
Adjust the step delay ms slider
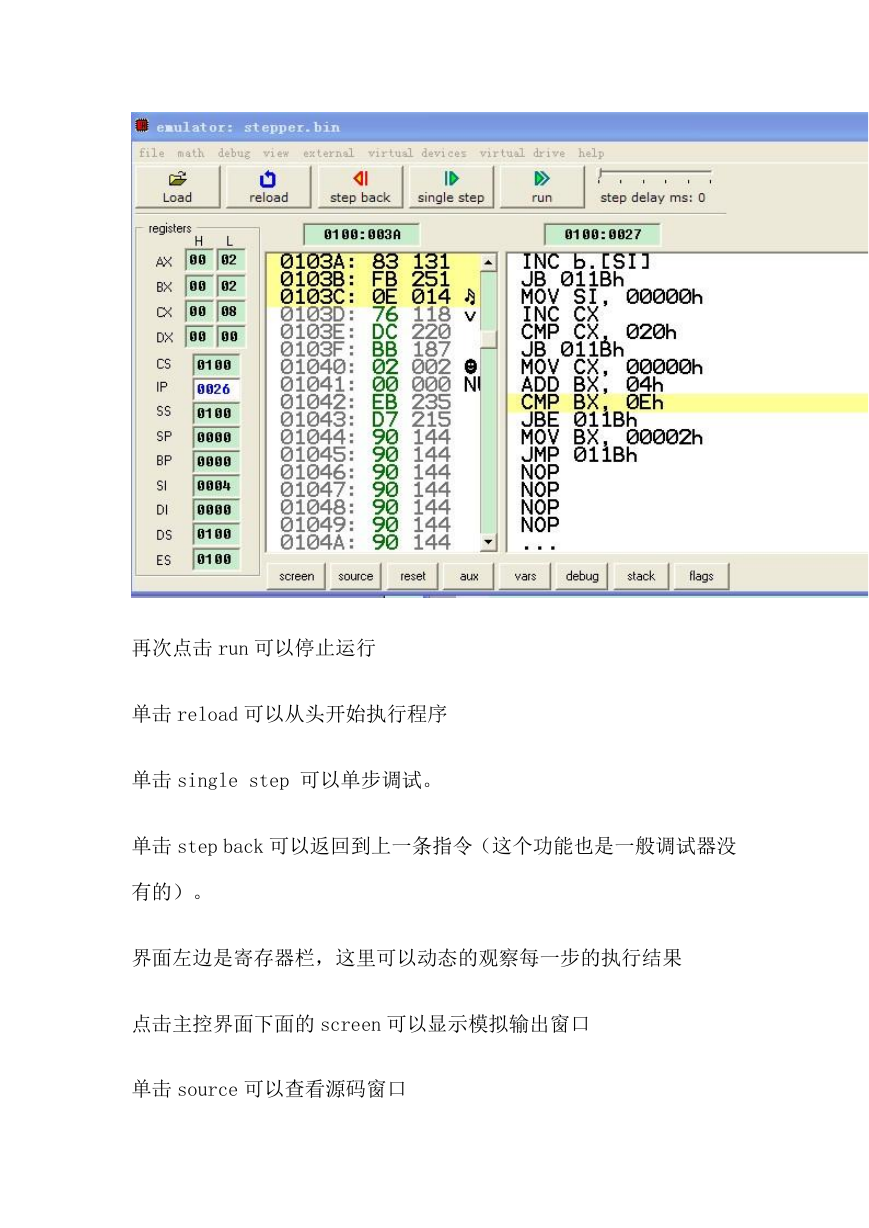(655, 177)
